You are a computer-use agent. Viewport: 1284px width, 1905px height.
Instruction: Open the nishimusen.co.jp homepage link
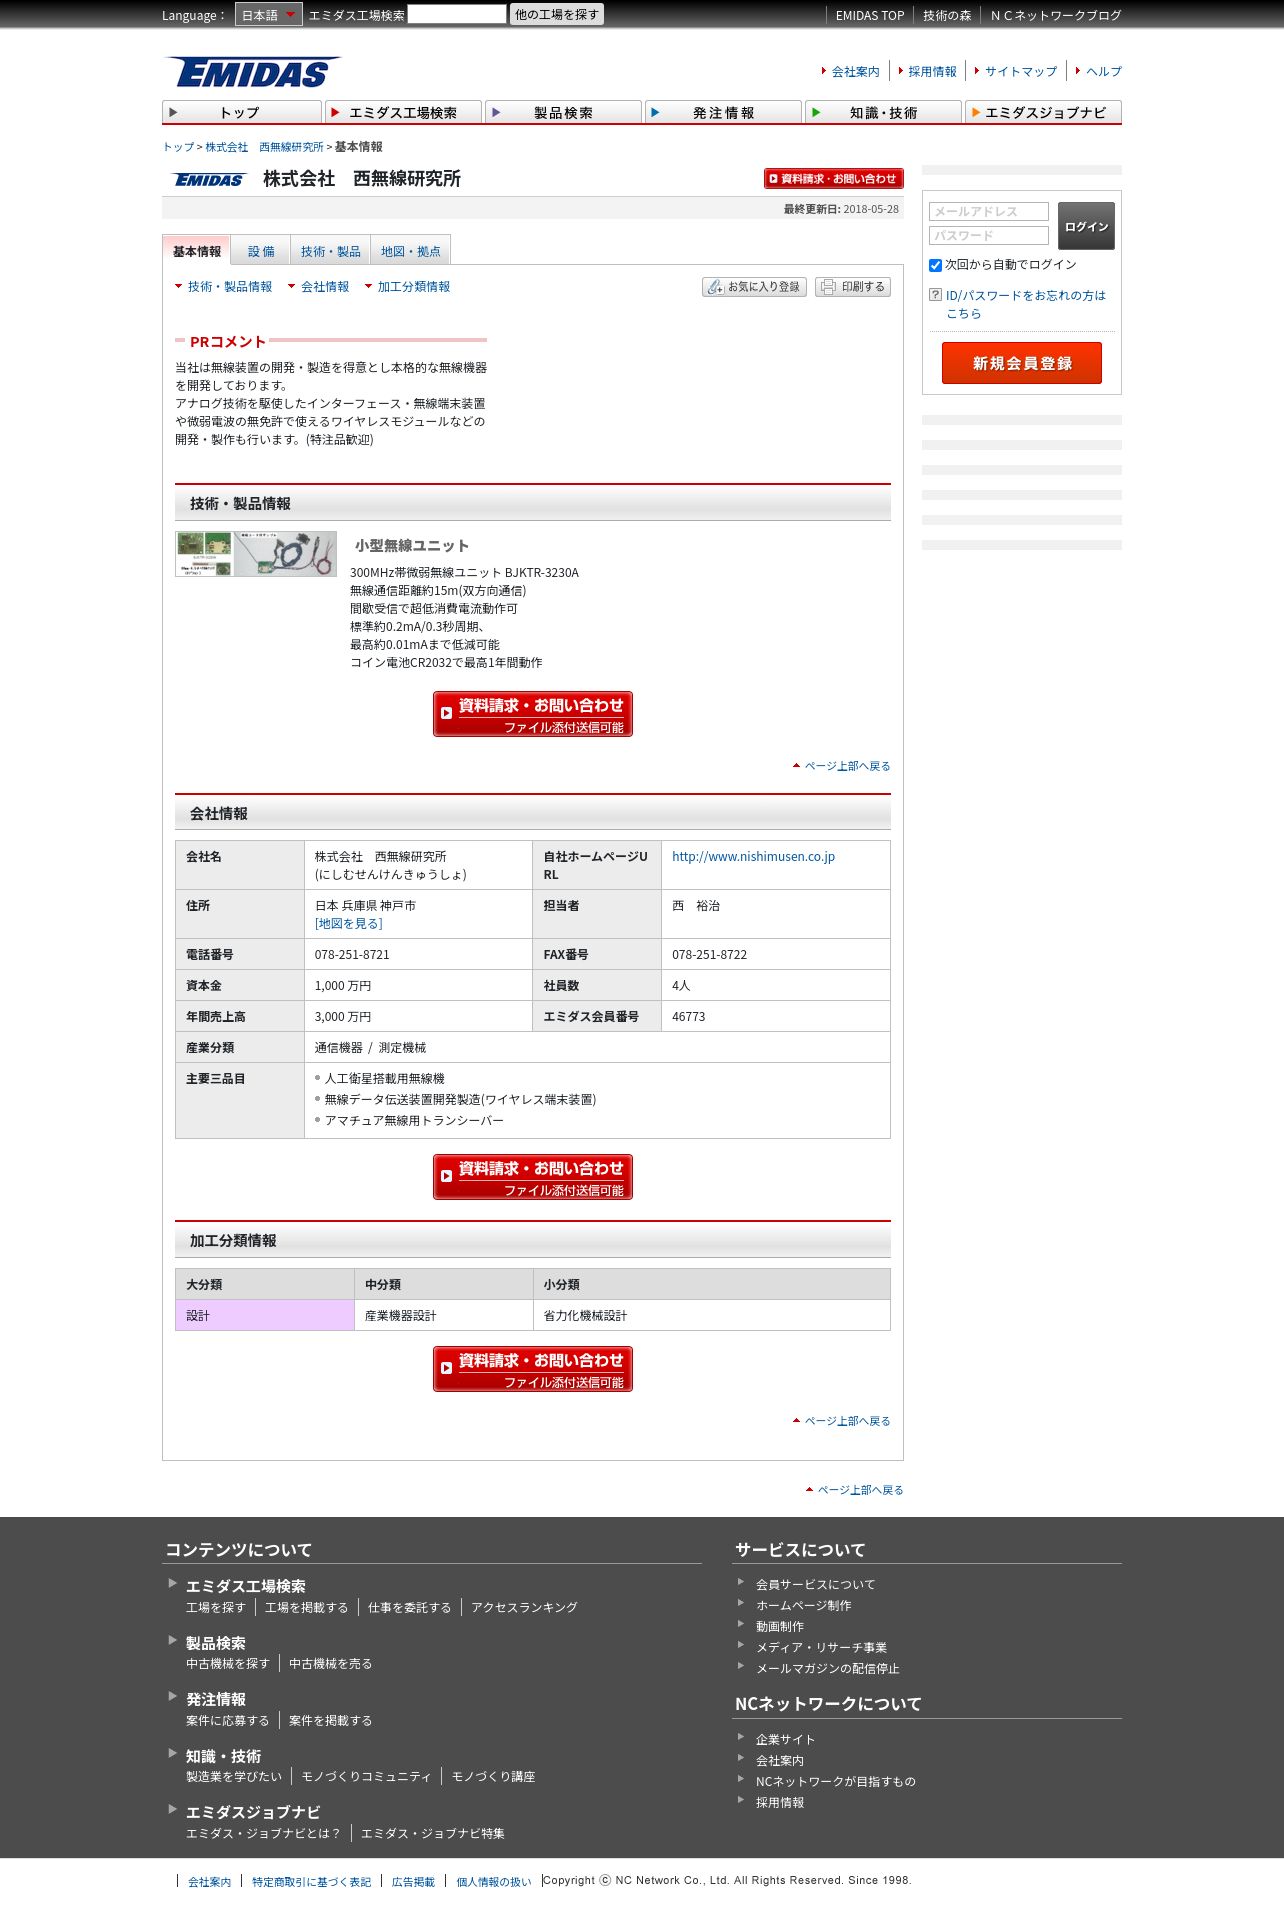click(x=753, y=857)
